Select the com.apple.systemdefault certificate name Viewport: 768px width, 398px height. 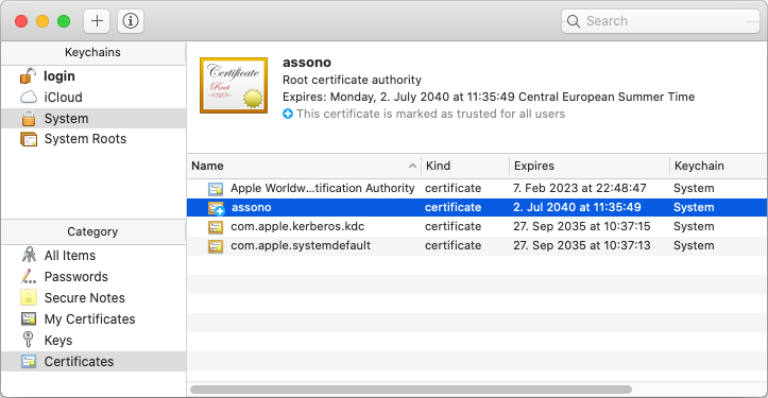point(301,245)
